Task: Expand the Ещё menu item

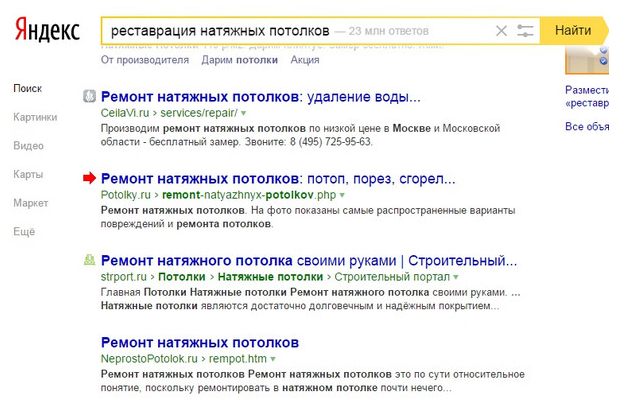Action: click(24, 232)
